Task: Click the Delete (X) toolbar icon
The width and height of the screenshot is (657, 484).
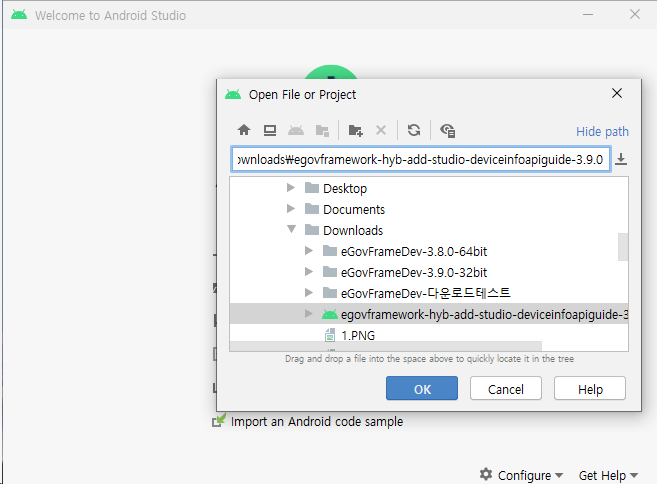Action: point(381,130)
